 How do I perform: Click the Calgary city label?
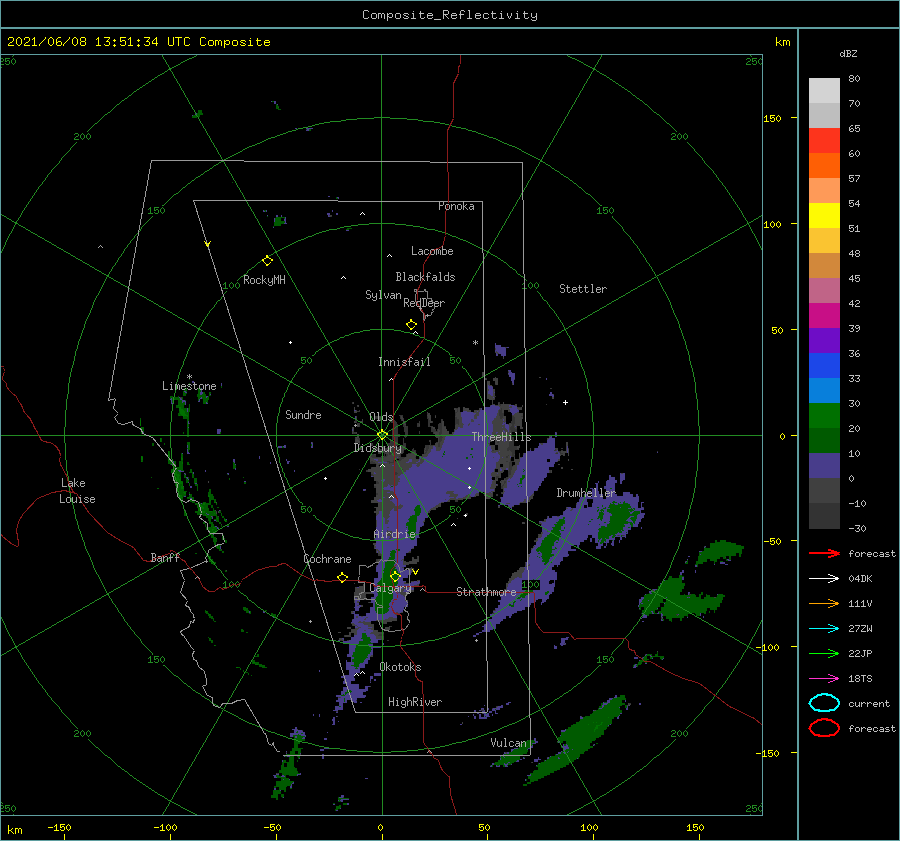390,588
